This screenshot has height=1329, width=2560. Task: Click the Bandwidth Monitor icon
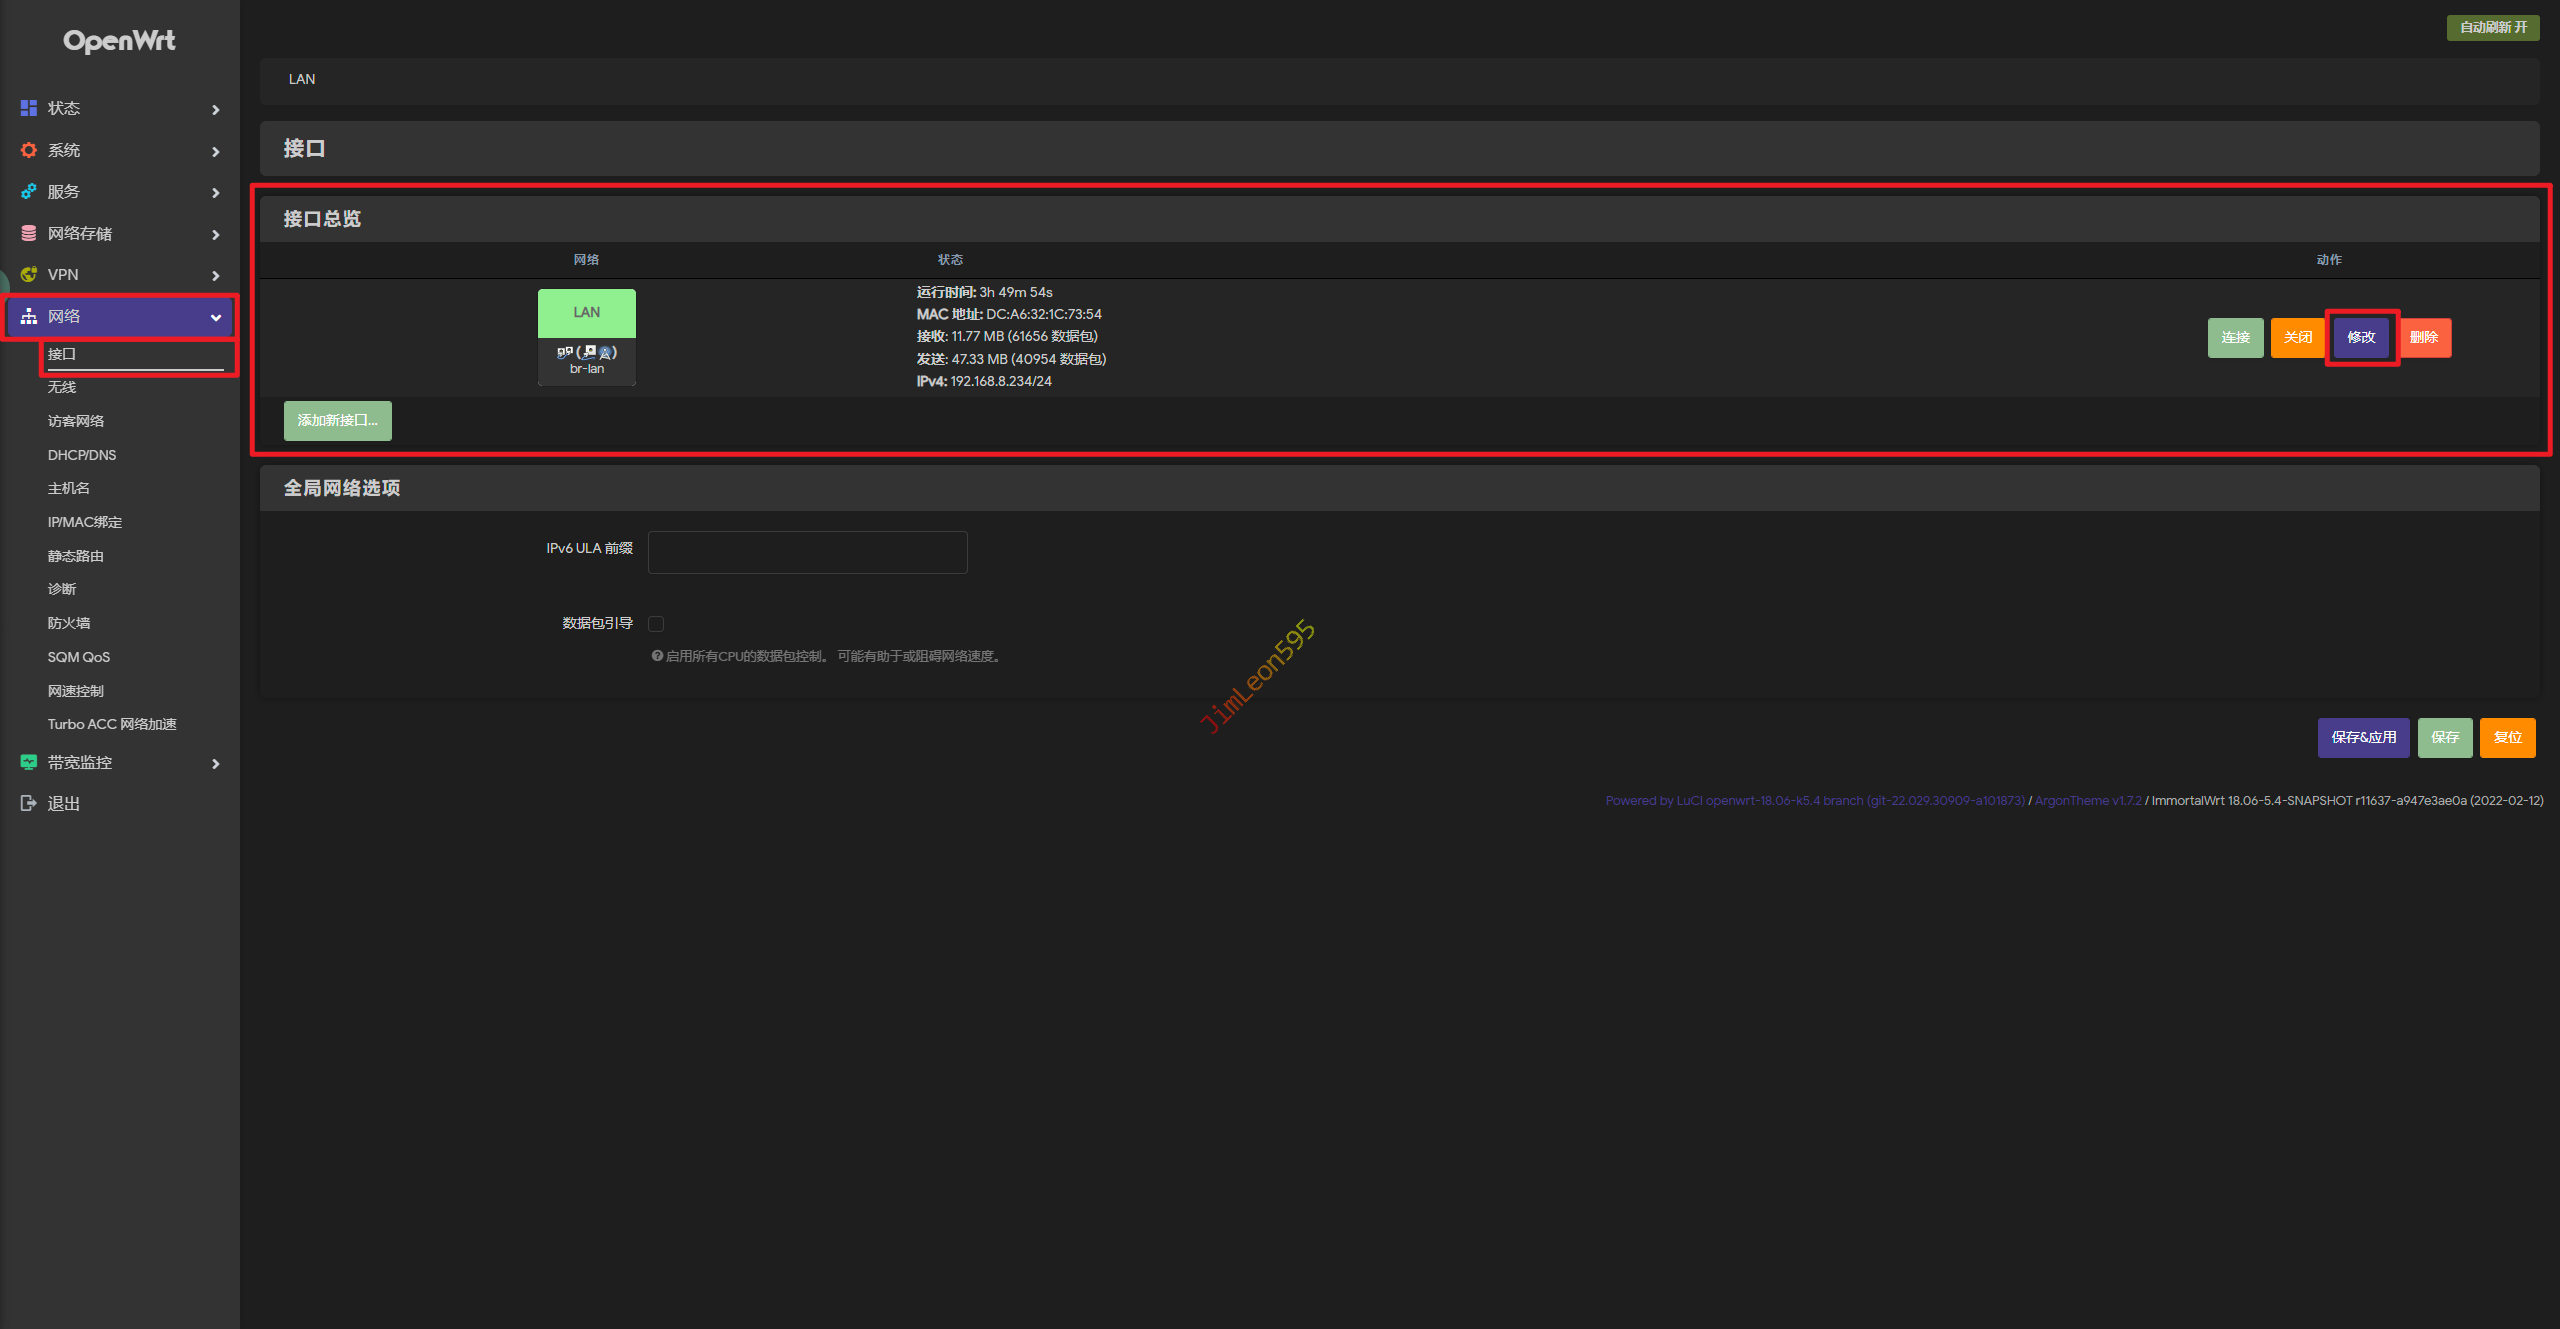(29, 762)
